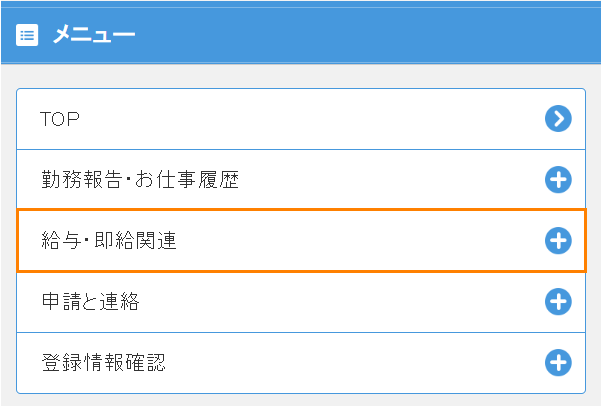The width and height of the screenshot is (601, 406).
Task: Expand 給与・即給関連 with the plus icon
Action: pyautogui.click(x=558, y=241)
